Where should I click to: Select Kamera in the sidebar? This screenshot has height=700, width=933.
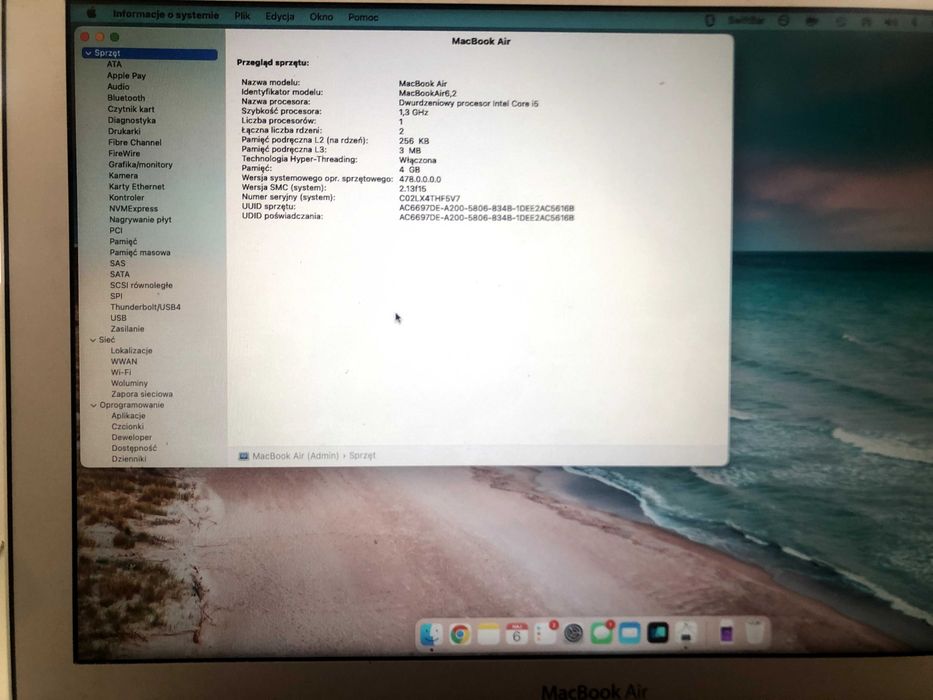[x=123, y=176]
